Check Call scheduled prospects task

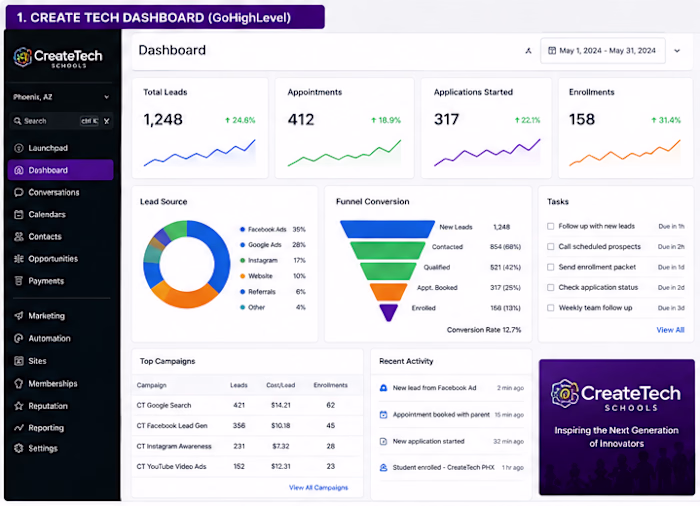tap(550, 247)
